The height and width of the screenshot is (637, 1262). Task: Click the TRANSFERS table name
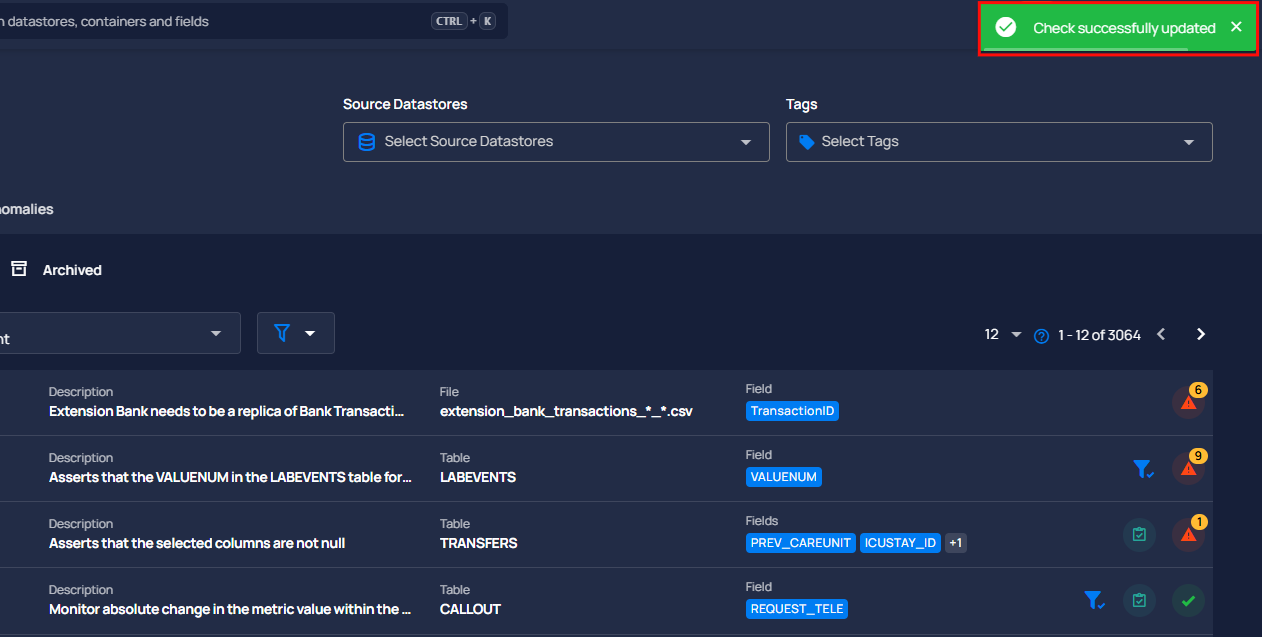point(479,543)
